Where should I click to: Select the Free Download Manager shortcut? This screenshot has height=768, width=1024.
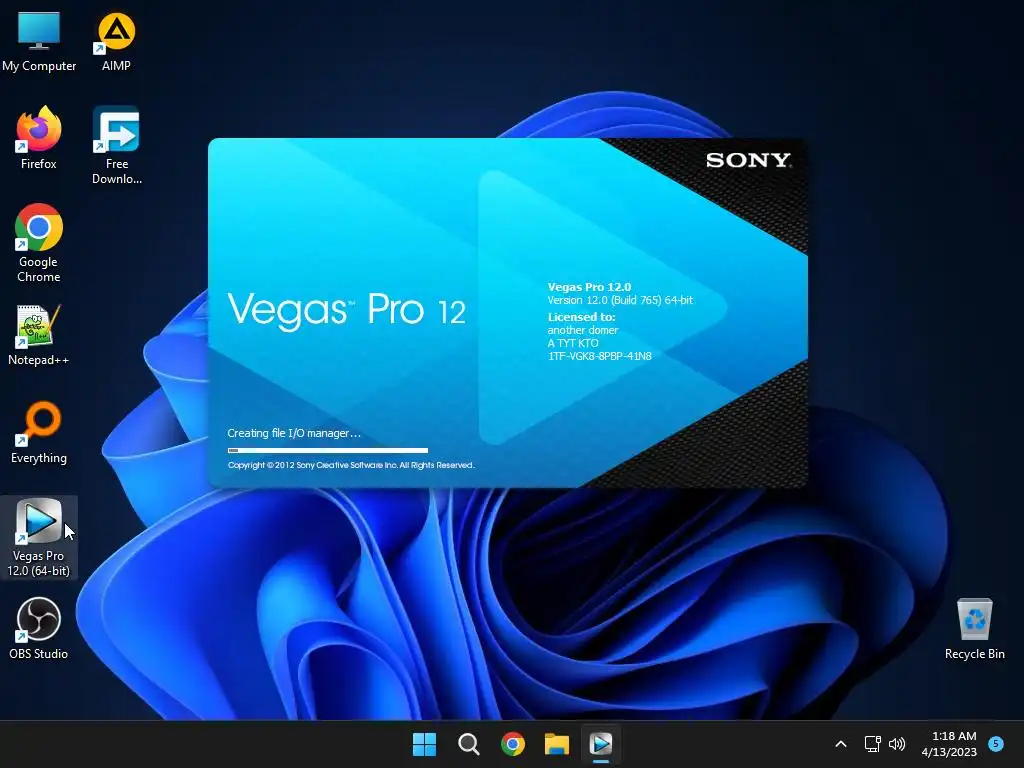117,146
